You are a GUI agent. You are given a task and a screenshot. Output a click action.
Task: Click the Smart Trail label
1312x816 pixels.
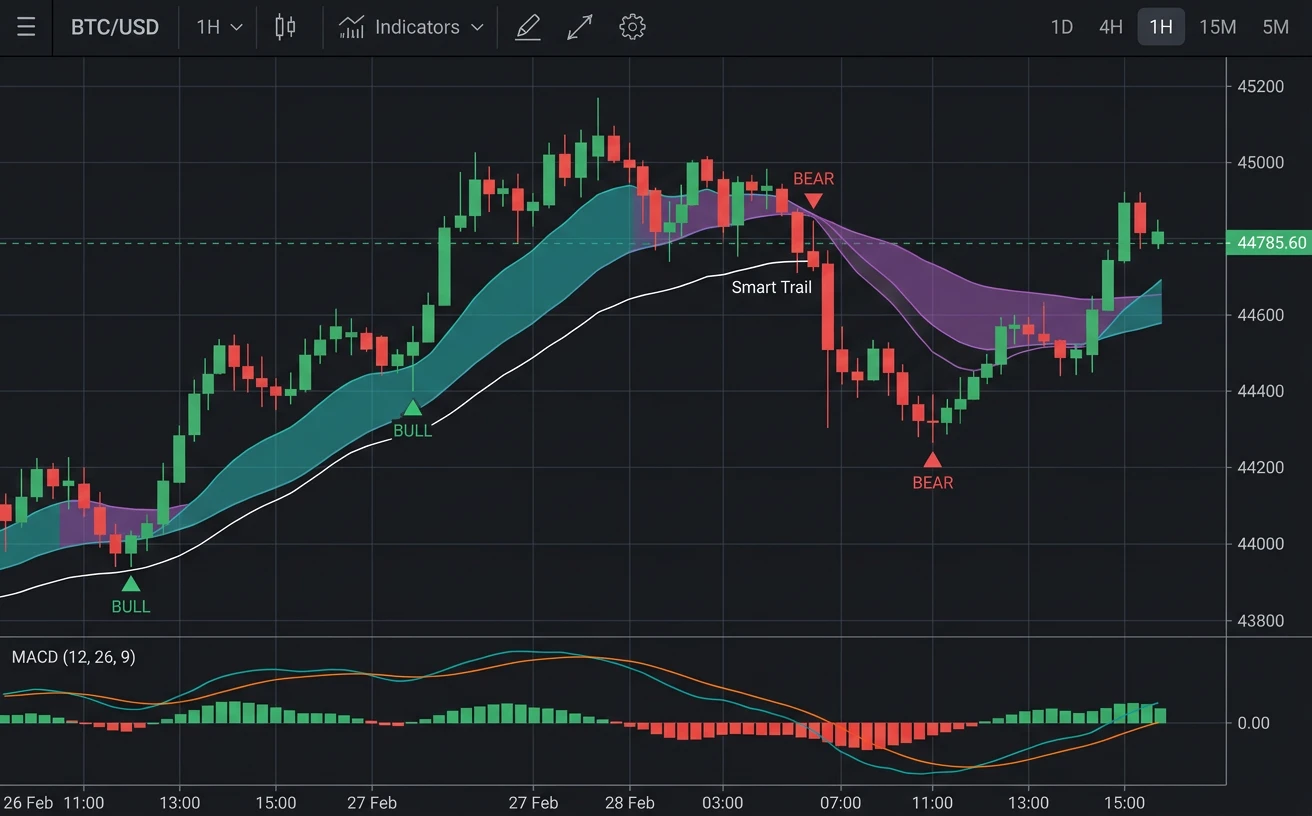[772, 288]
